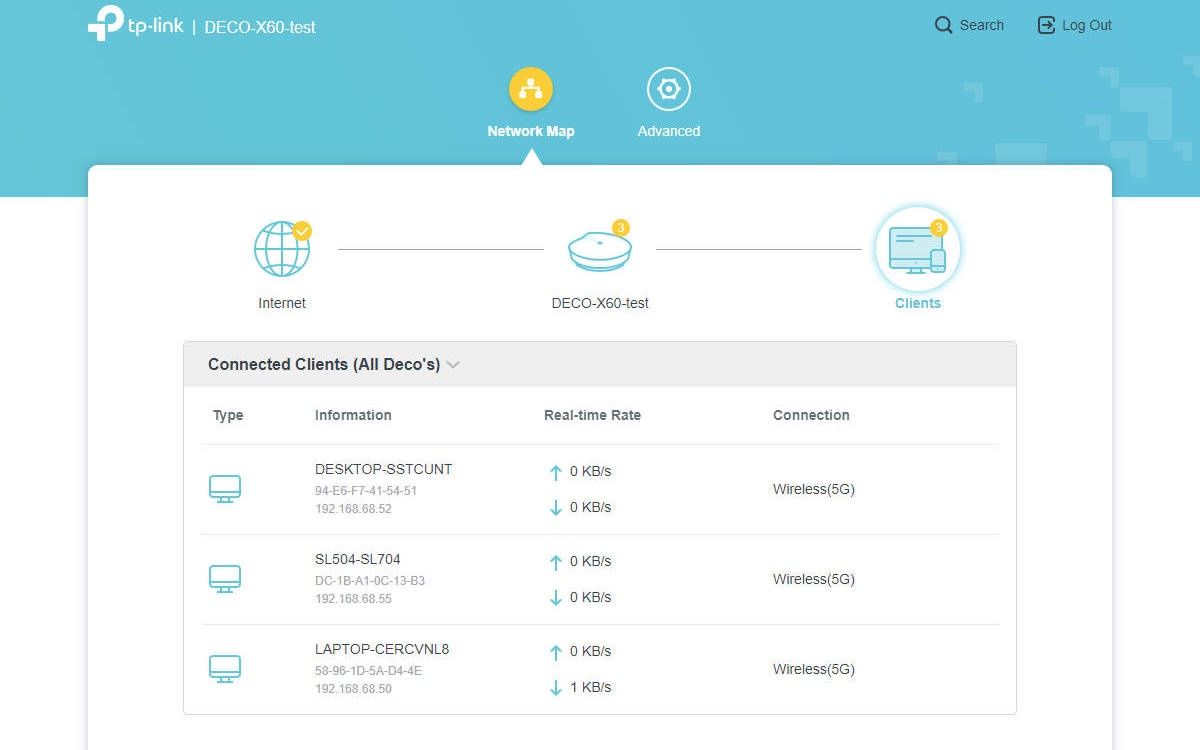Click Wireless(5G) for DESKTOP-SSTCUNT

pyautogui.click(x=814, y=489)
